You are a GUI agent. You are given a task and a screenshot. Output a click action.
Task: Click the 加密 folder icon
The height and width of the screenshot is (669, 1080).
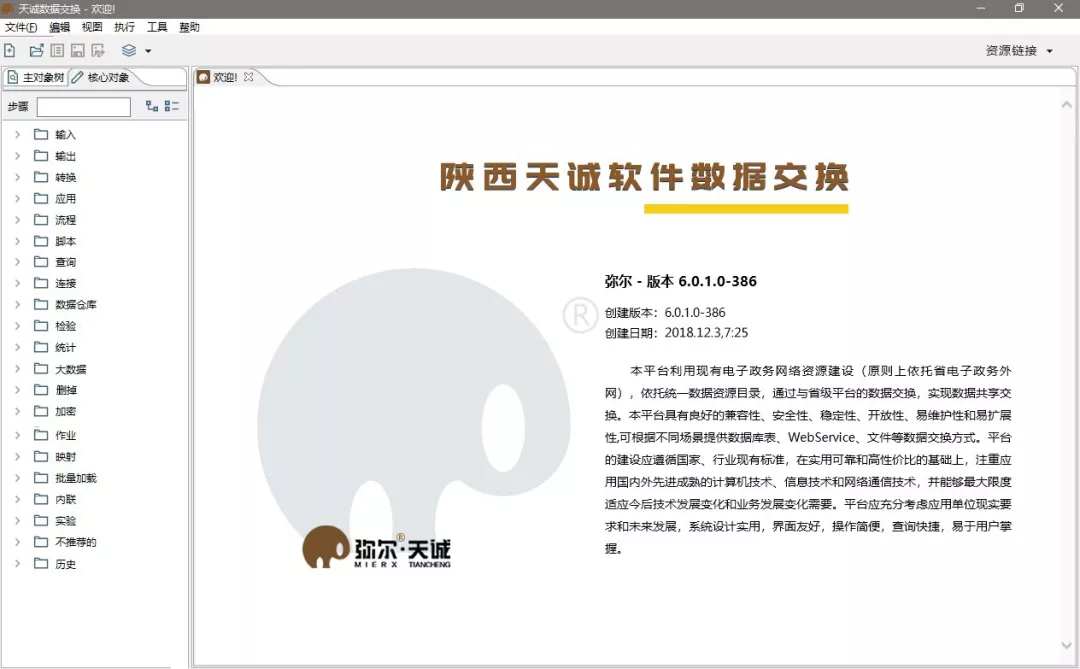[x=41, y=411]
